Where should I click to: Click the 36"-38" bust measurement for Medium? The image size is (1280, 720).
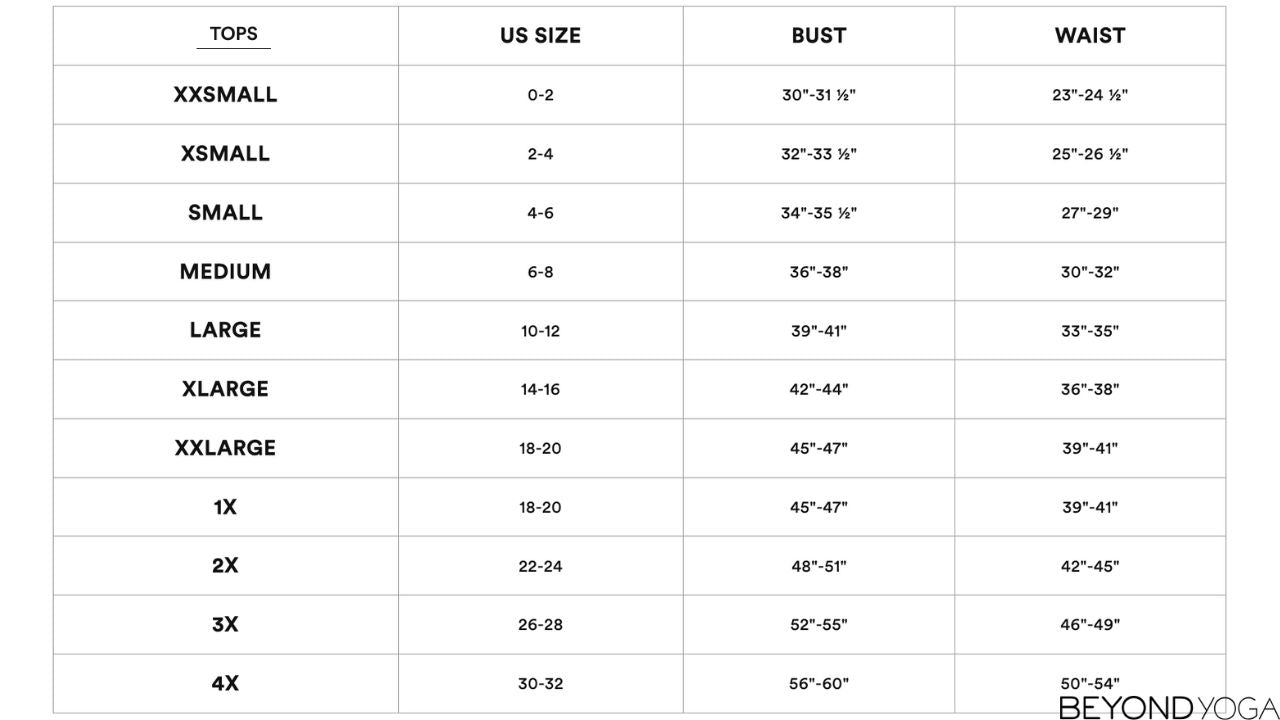pos(818,272)
